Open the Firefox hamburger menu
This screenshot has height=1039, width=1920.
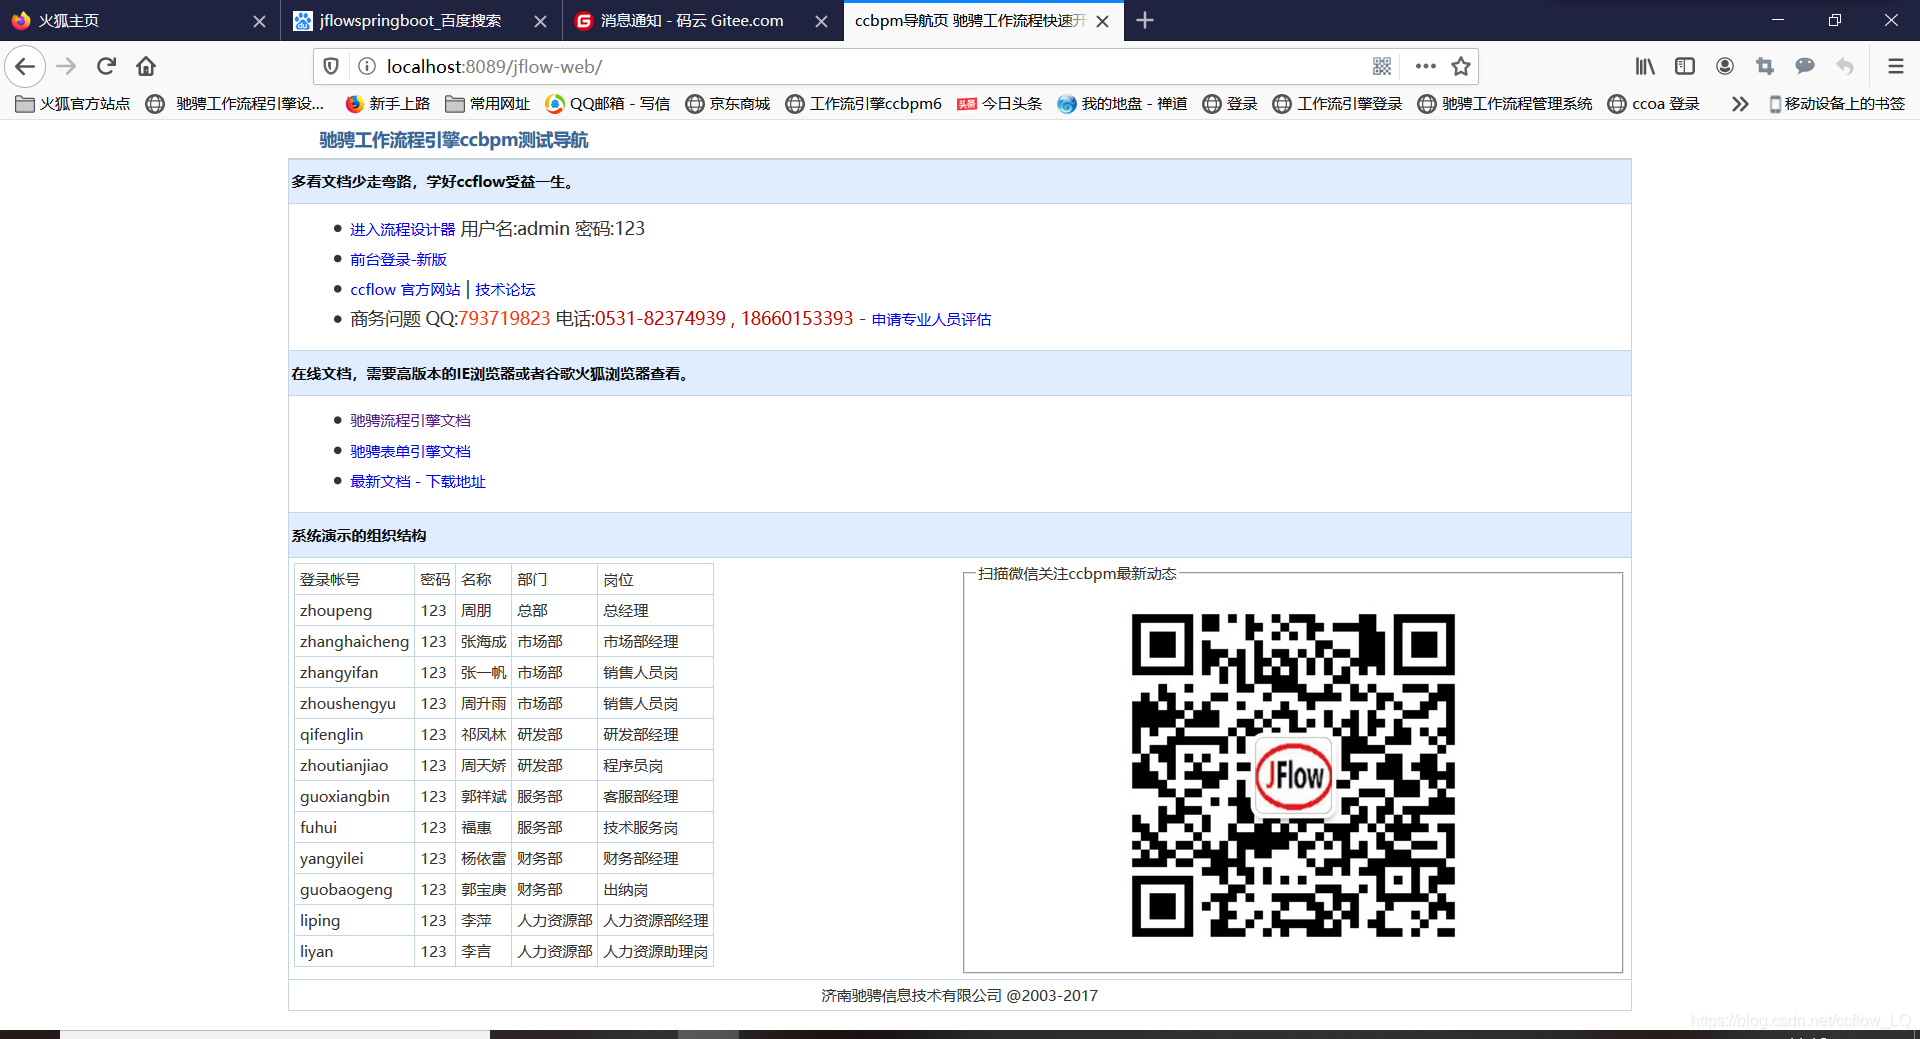click(x=1895, y=67)
